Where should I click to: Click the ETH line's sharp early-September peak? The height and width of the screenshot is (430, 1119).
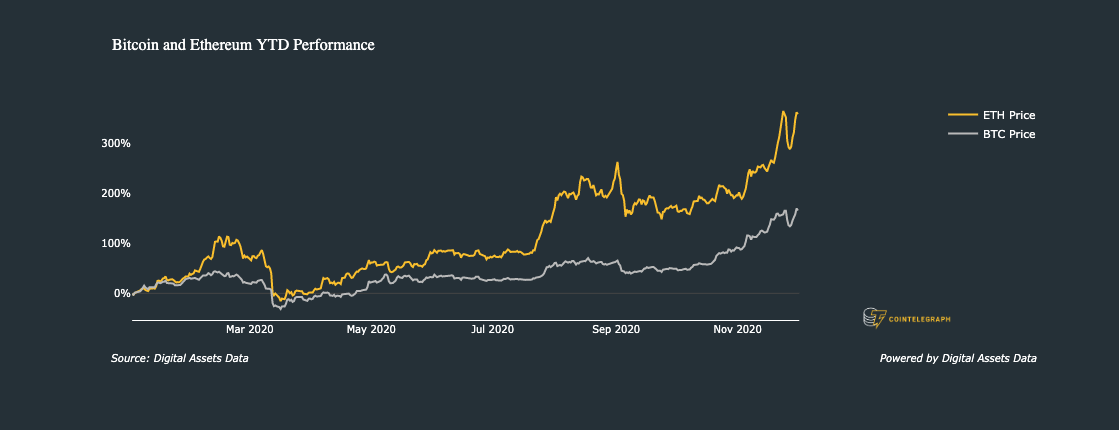tap(617, 163)
